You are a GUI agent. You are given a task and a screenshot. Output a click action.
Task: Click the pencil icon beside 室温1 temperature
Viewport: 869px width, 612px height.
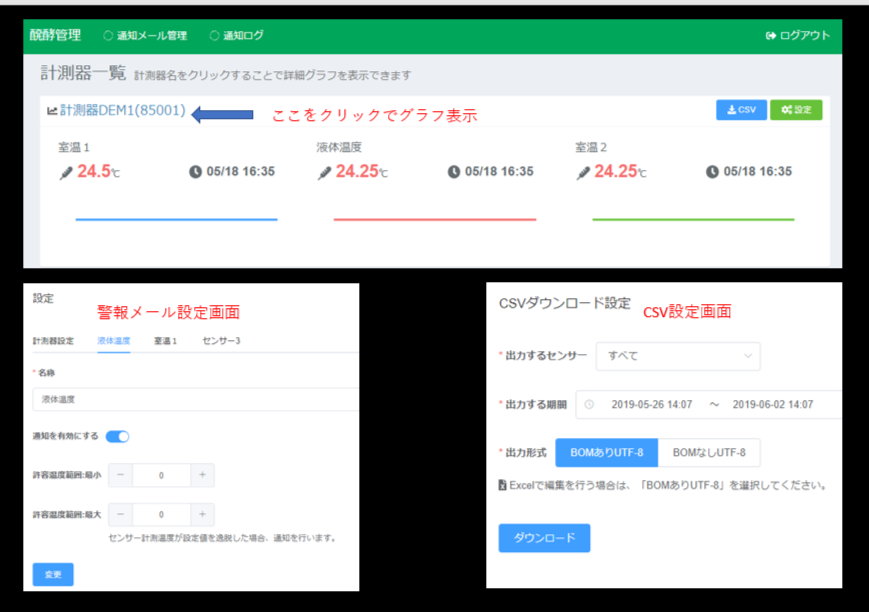(x=66, y=172)
